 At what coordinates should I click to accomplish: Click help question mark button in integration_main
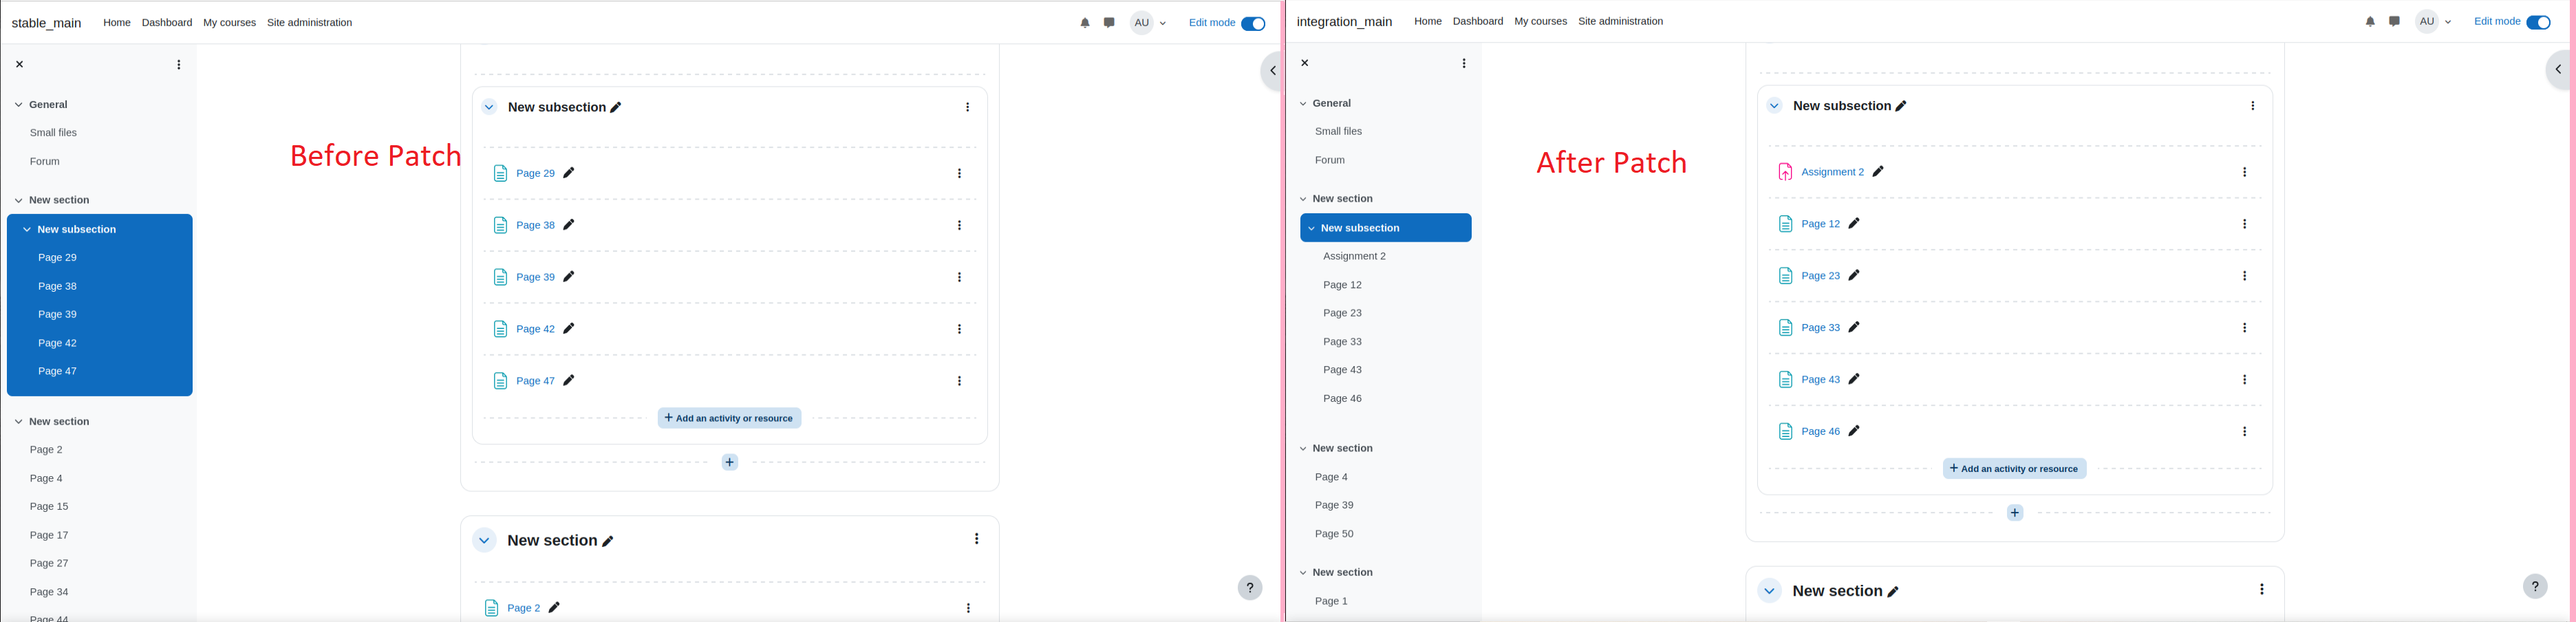tap(2535, 587)
